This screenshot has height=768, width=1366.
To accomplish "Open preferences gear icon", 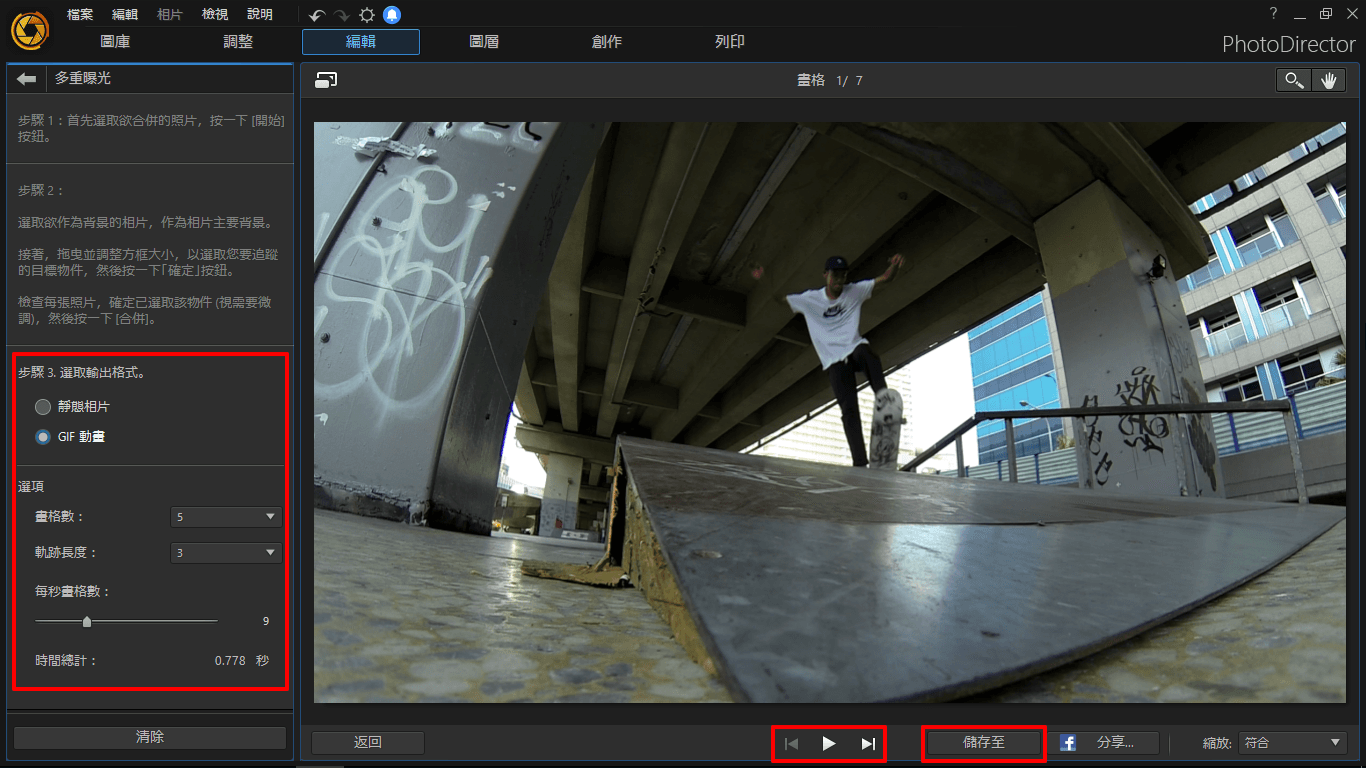I will tap(367, 15).
